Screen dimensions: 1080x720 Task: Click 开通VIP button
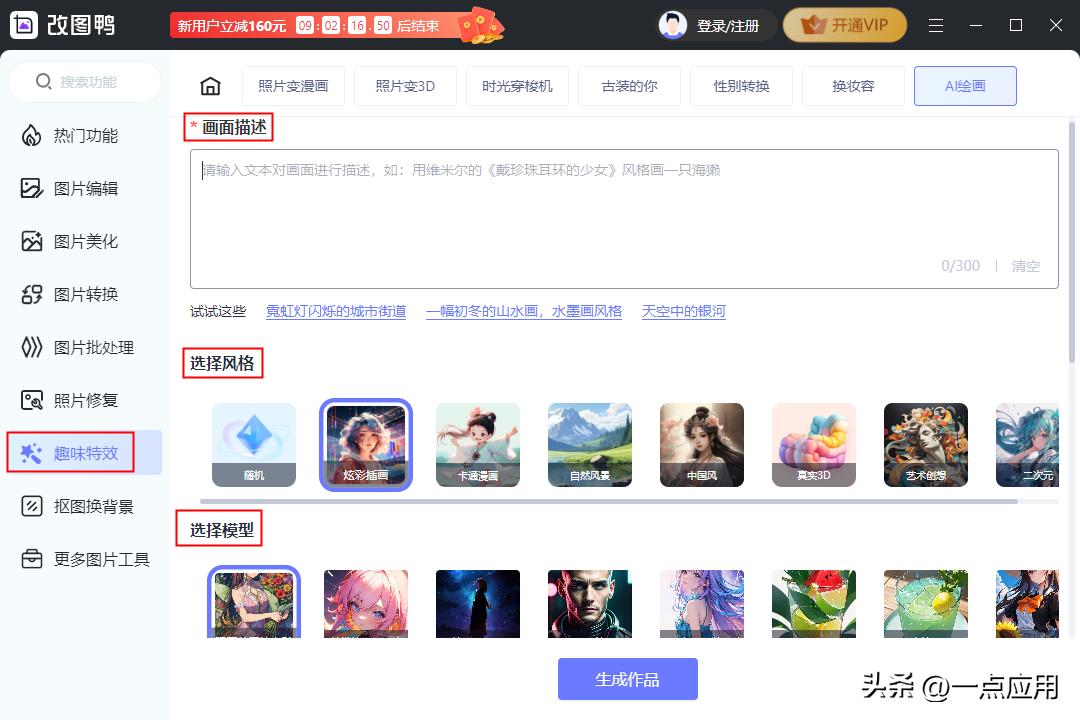[845, 25]
